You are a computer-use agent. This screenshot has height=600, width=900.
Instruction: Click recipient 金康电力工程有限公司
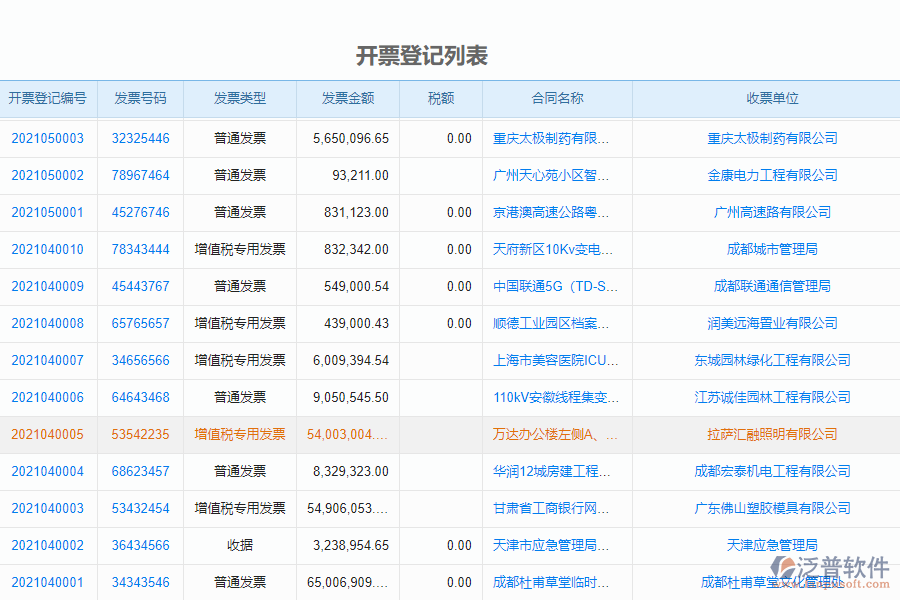point(773,175)
